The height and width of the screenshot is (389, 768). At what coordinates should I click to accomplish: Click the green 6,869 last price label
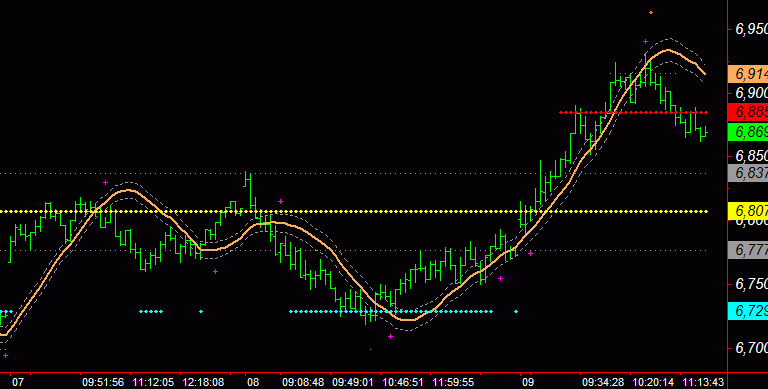(x=748, y=132)
